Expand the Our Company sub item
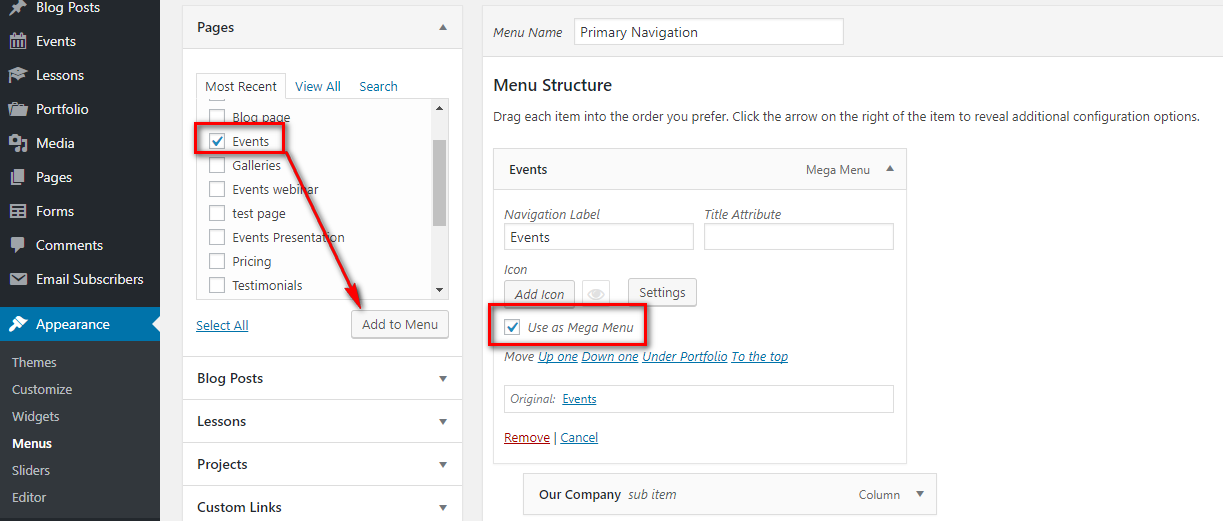This screenshot has height=521, width=1223. point(920,494)
